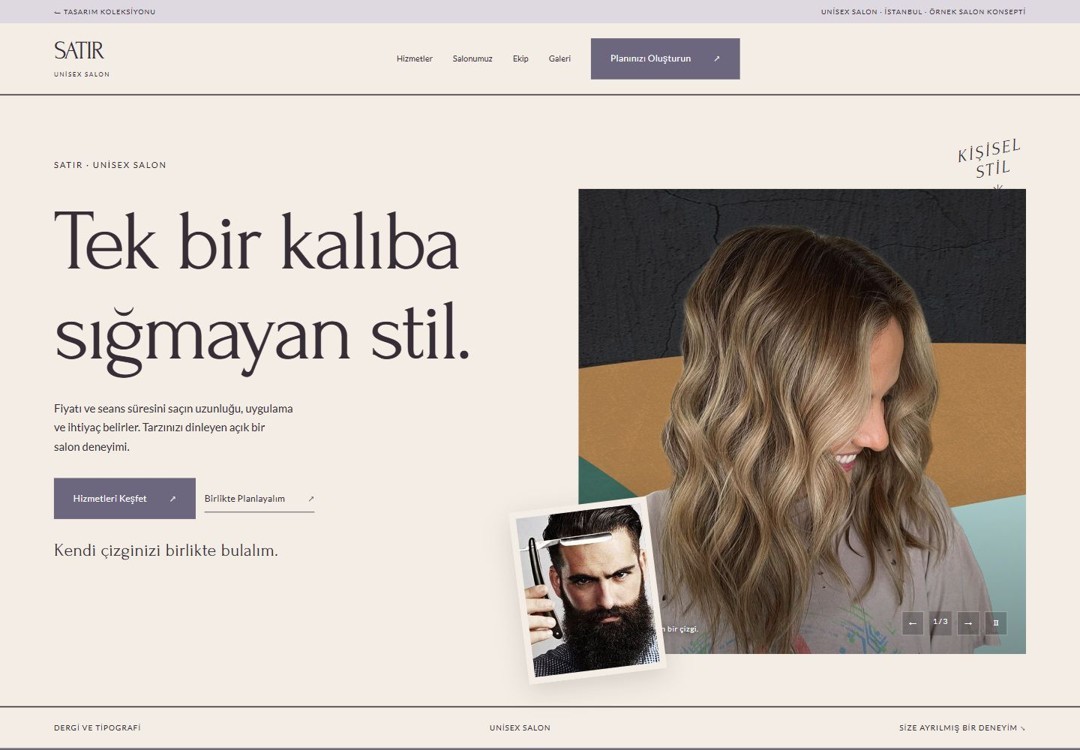The height and width of the screenshot is (750, 1080).
Task: Open the Galeri navigation link
Action: click(559, 59)
